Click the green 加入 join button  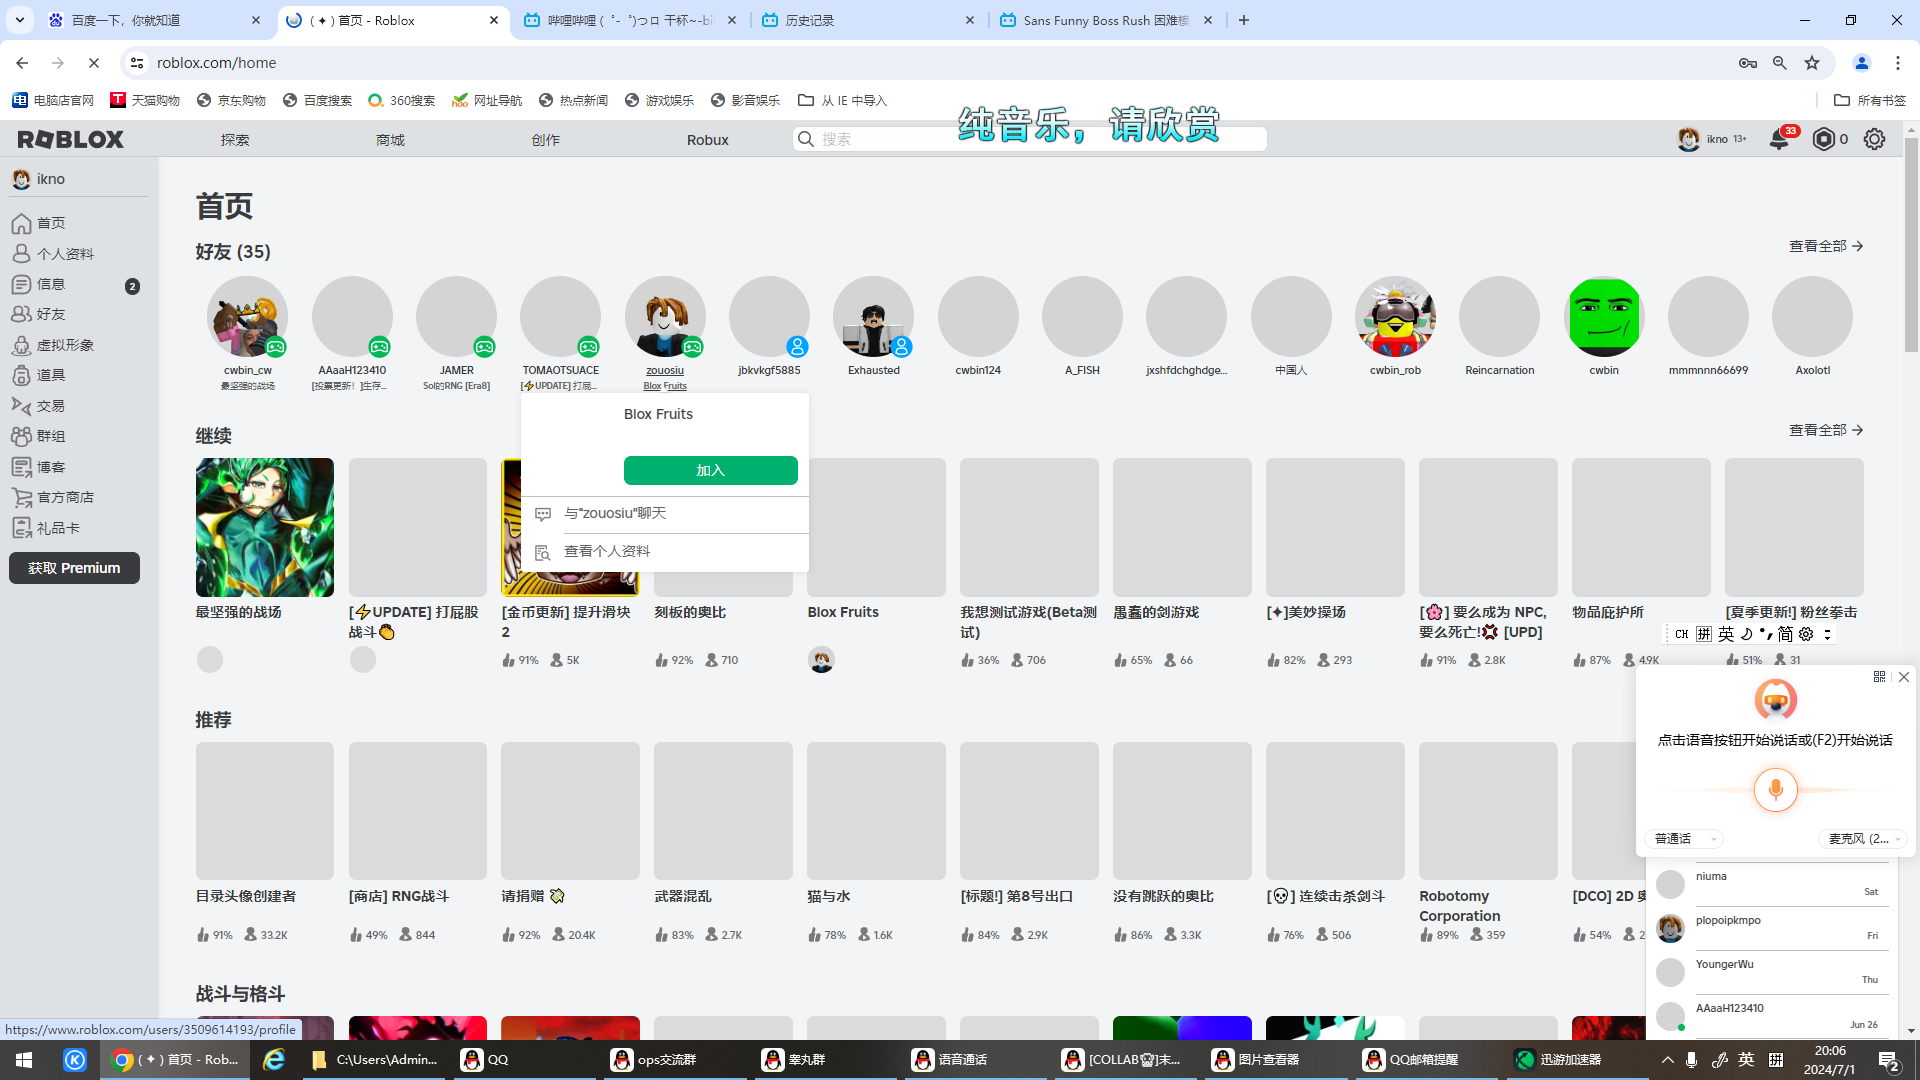click(710, 470)
